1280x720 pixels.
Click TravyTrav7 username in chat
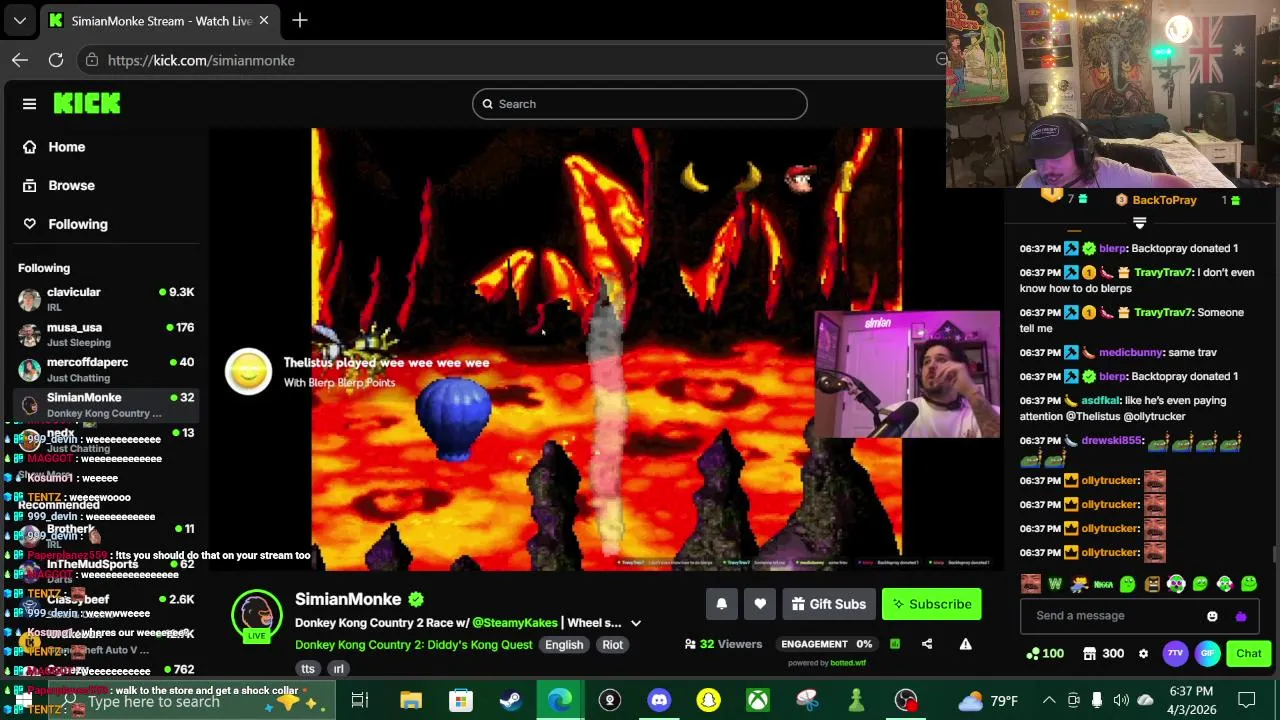coord(1163,272)
